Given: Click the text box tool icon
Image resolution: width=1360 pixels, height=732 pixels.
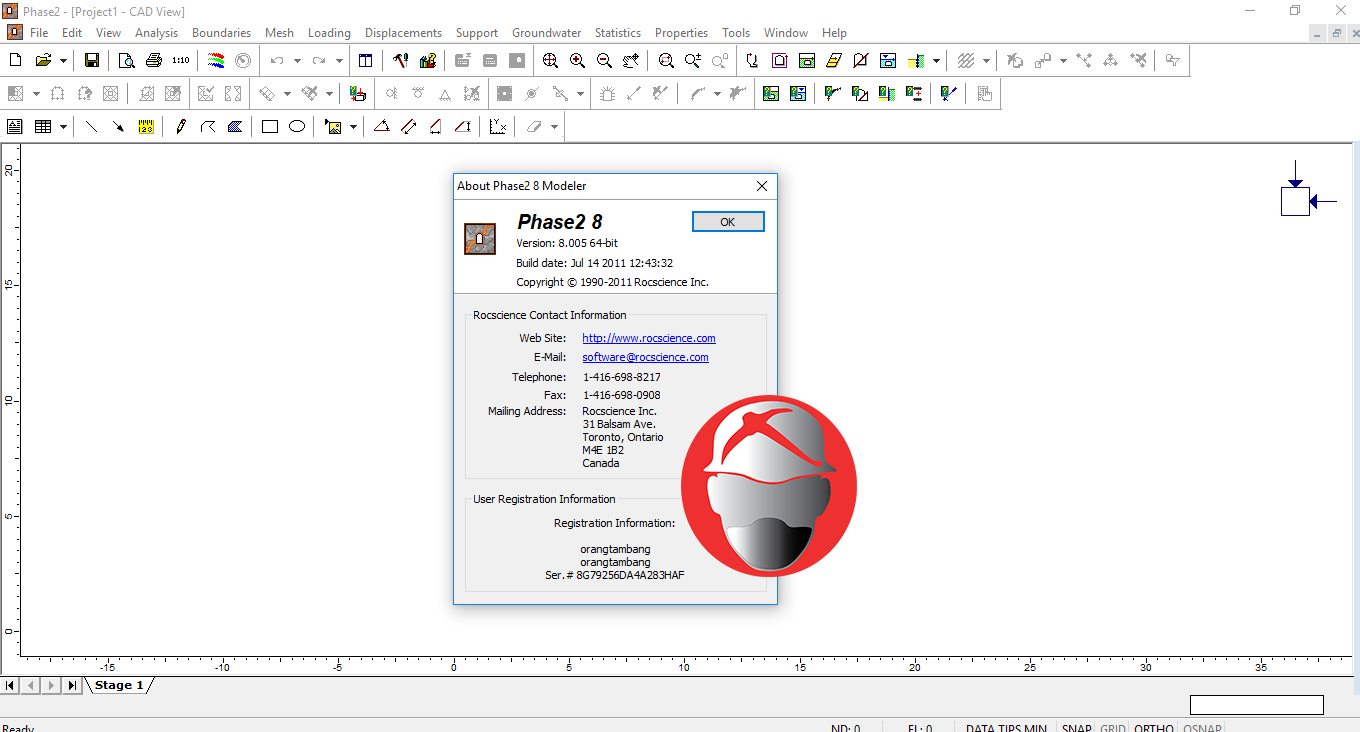Looking at the screenshot, I should (15, 127).
